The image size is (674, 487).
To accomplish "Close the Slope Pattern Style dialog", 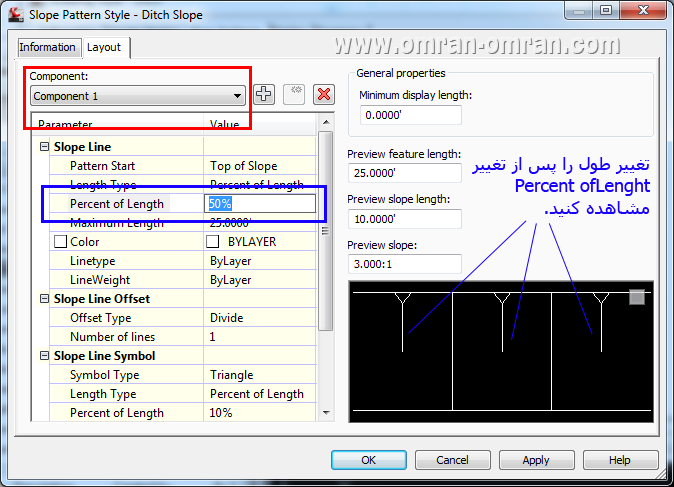I will coord(643,10).
